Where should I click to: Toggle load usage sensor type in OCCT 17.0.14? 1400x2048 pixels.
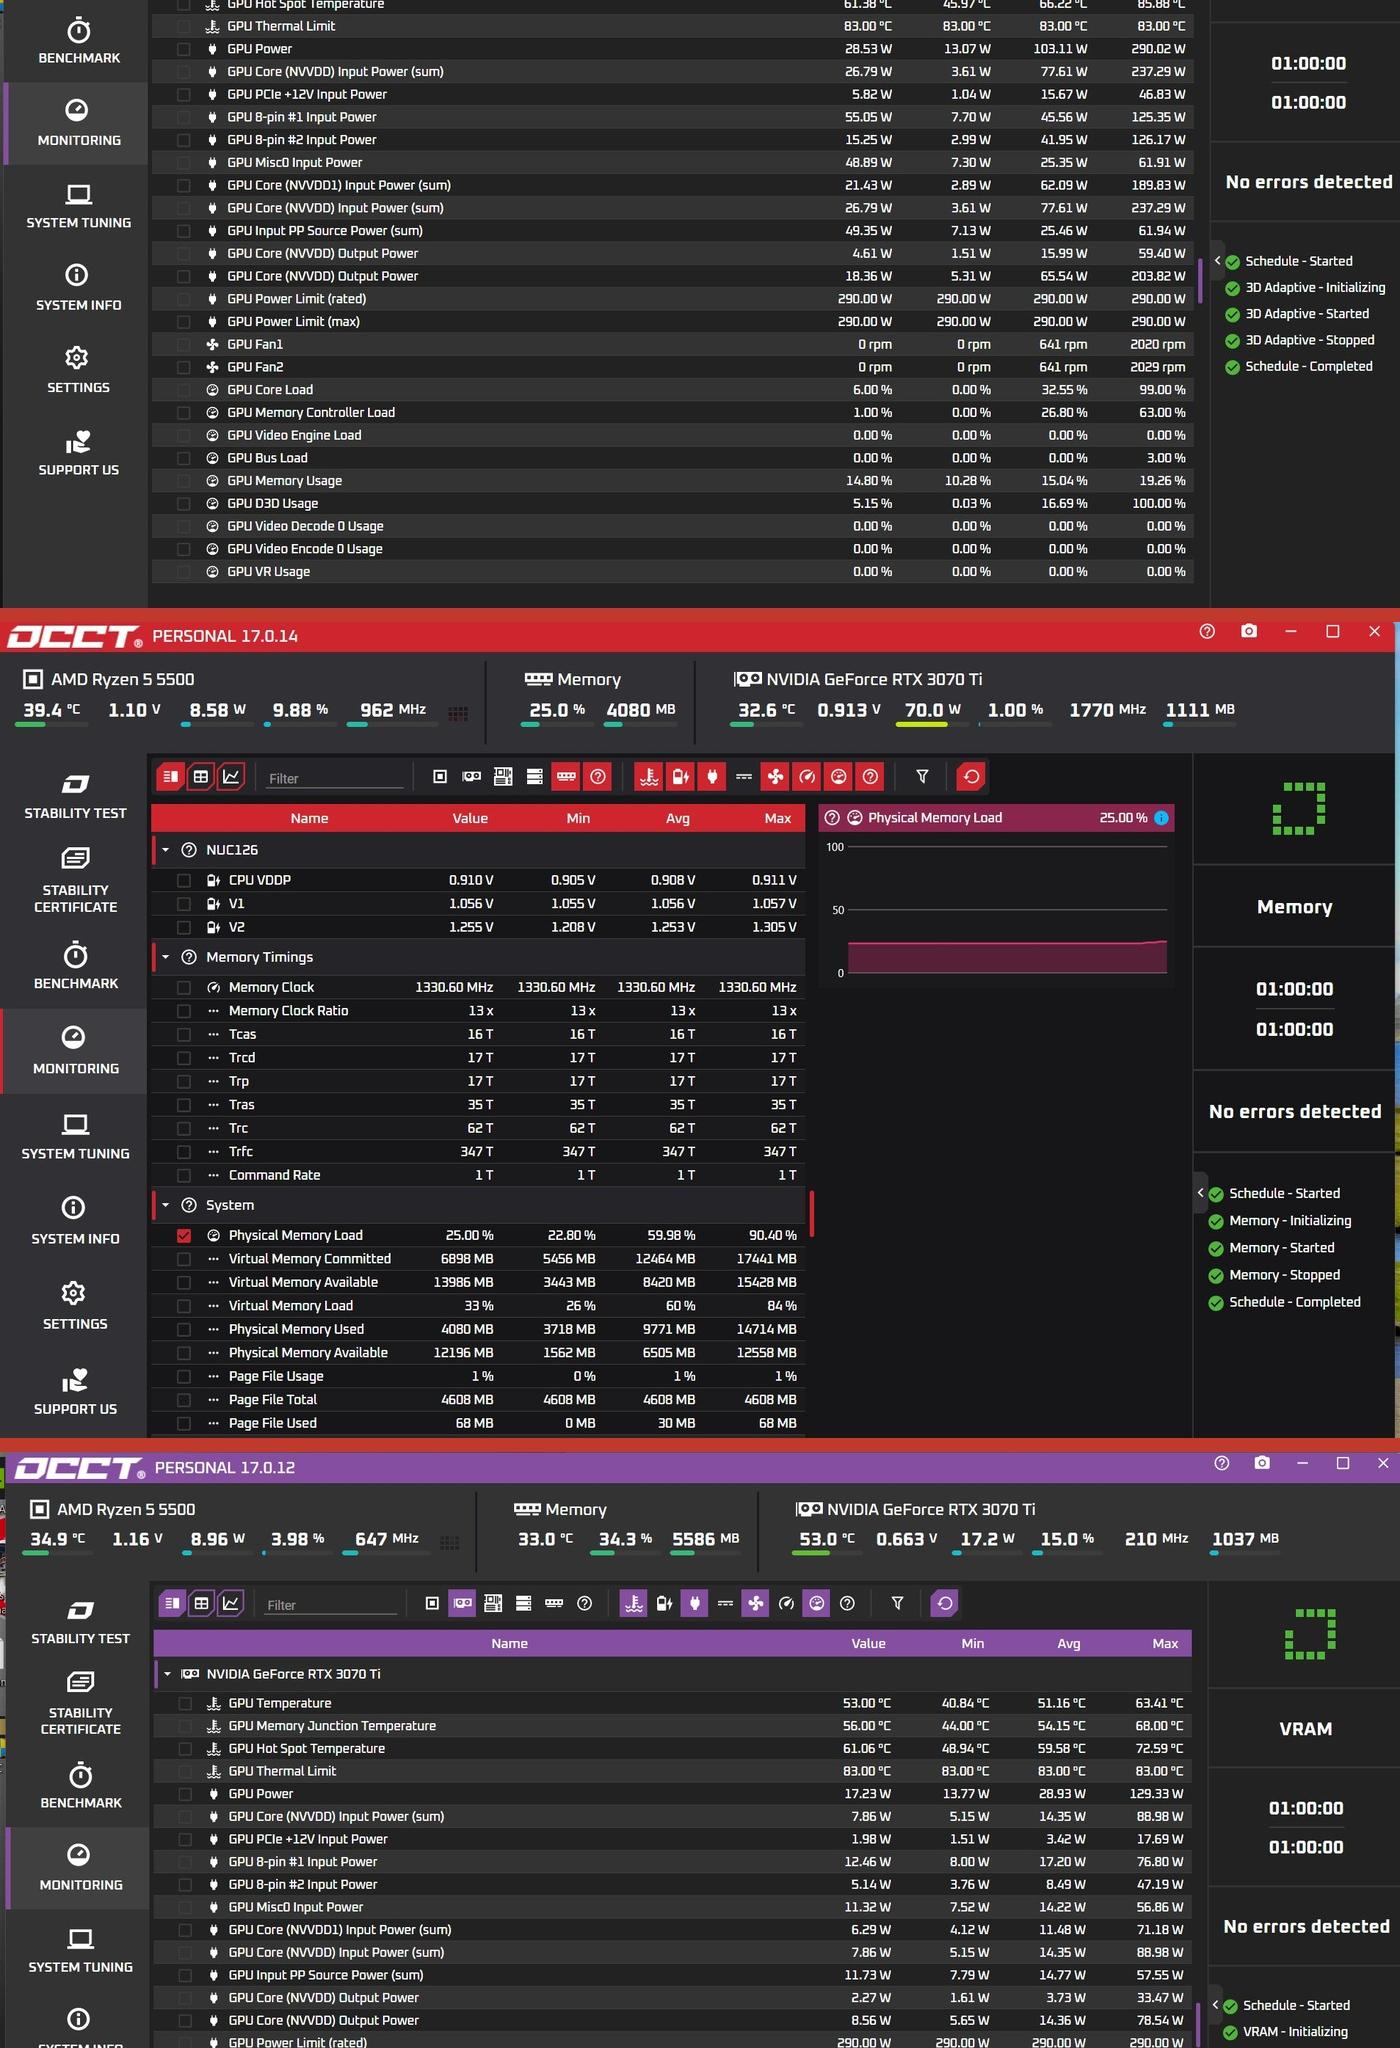click(839, 777)
